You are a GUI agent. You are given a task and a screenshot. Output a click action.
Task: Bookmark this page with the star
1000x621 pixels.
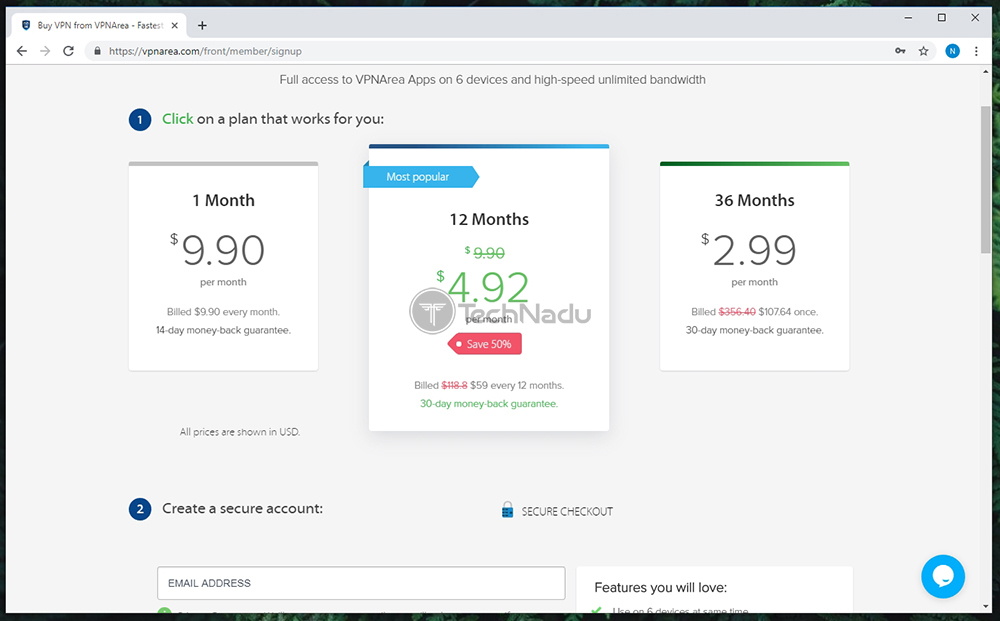coord(923,51)
